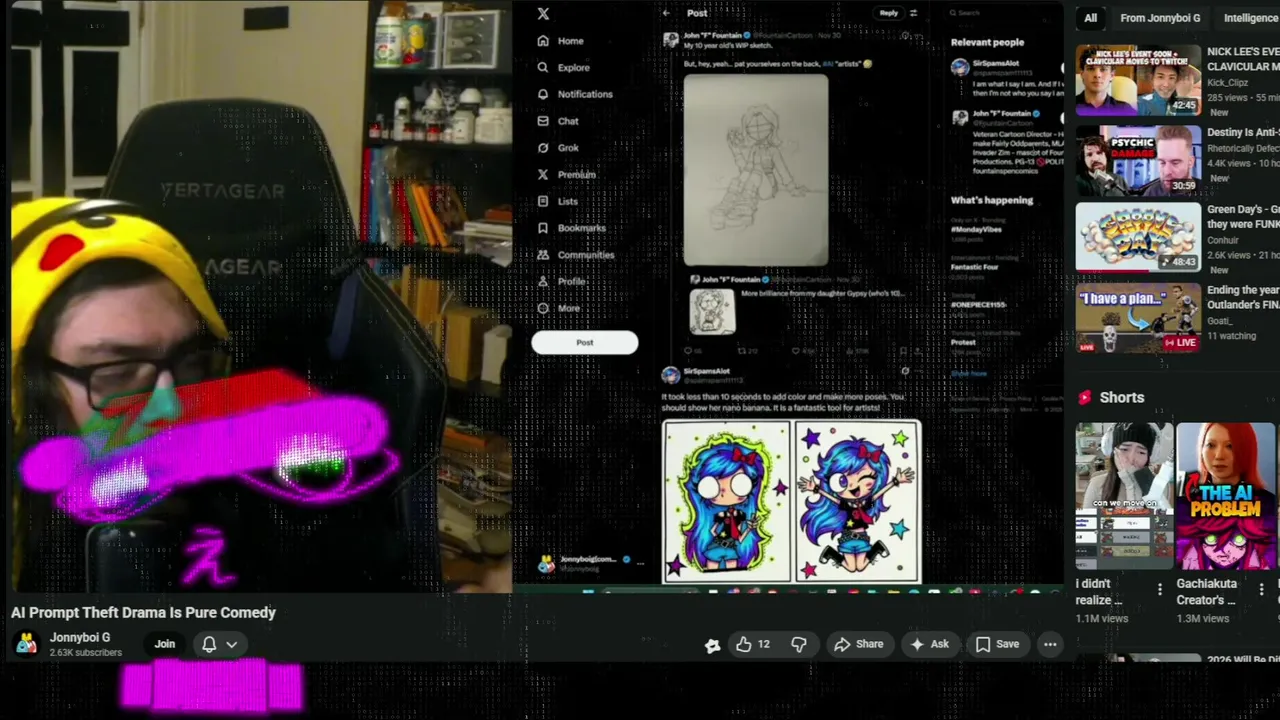Save the video to a playlist

(x=997, y=645)
